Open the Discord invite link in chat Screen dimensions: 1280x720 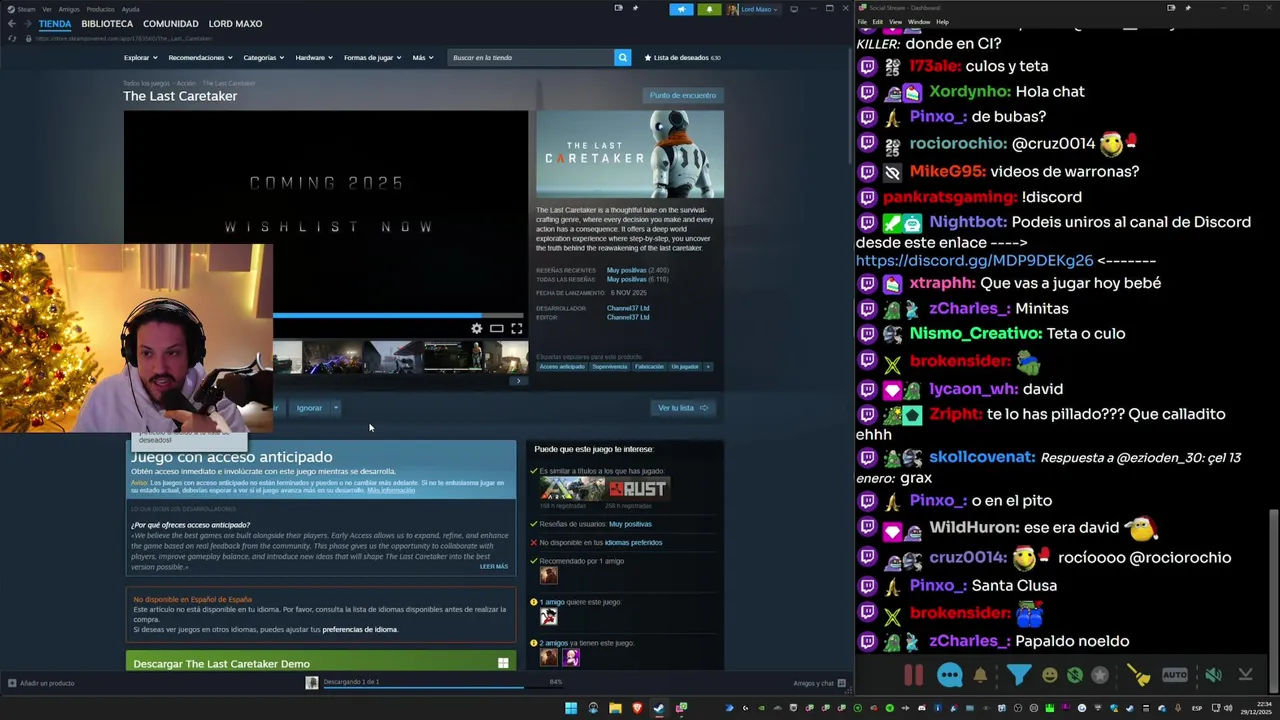[974, 260]
